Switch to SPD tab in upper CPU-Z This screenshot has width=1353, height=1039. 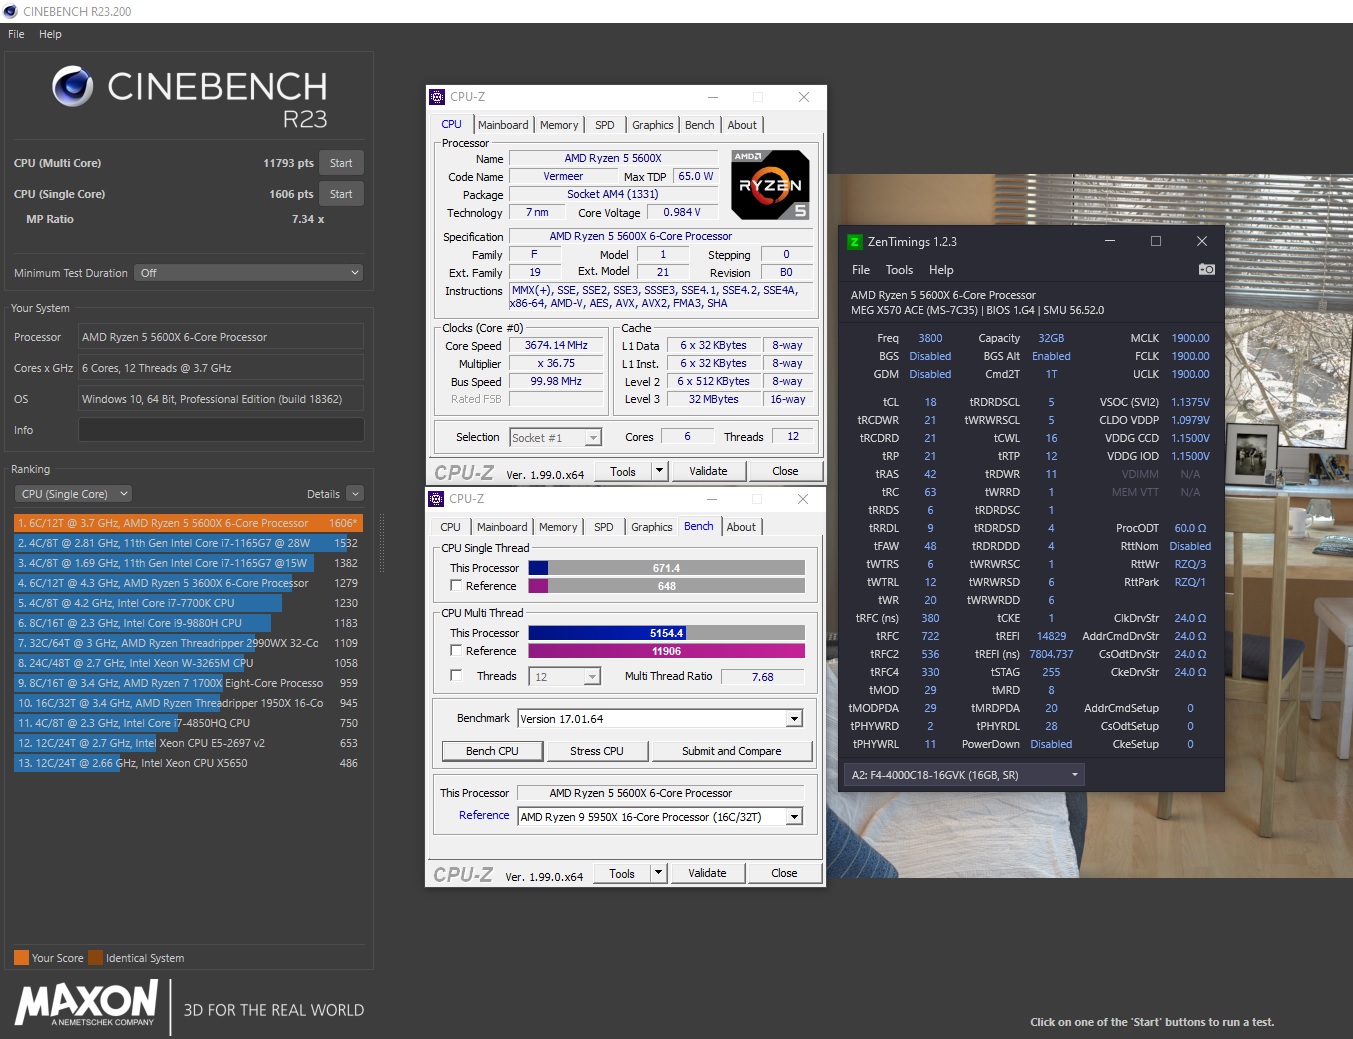pyautogui.click(x=604, y=125)
